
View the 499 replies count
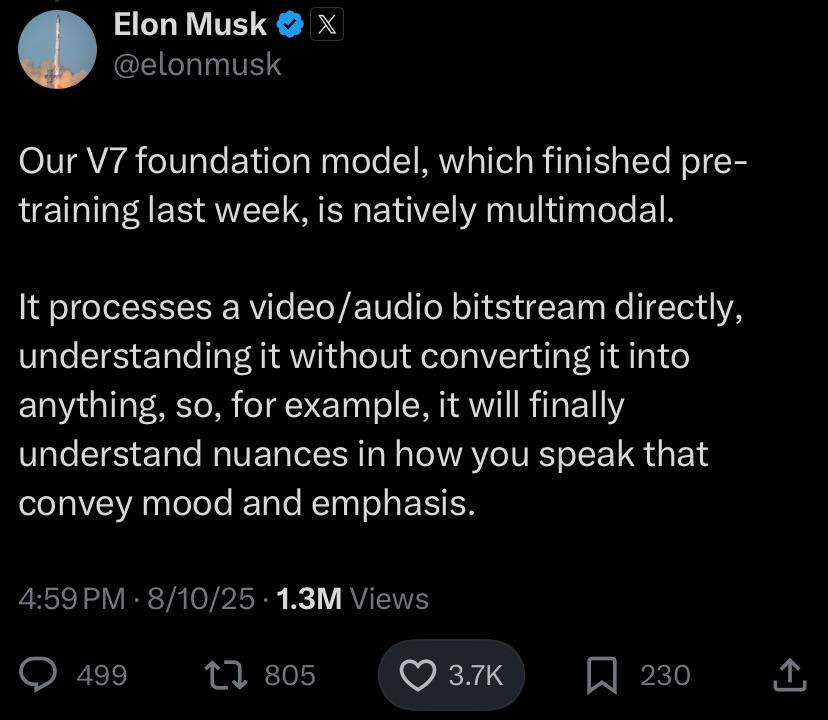click(102, 675)
